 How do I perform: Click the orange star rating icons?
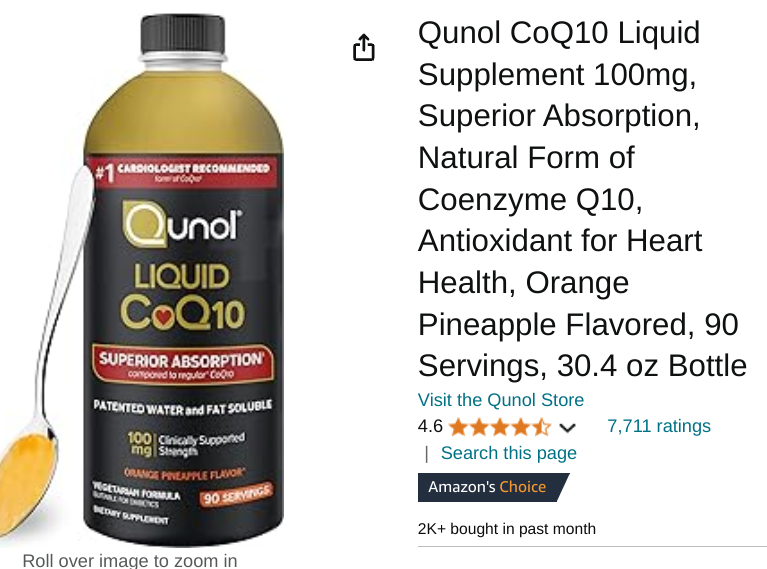500,427
